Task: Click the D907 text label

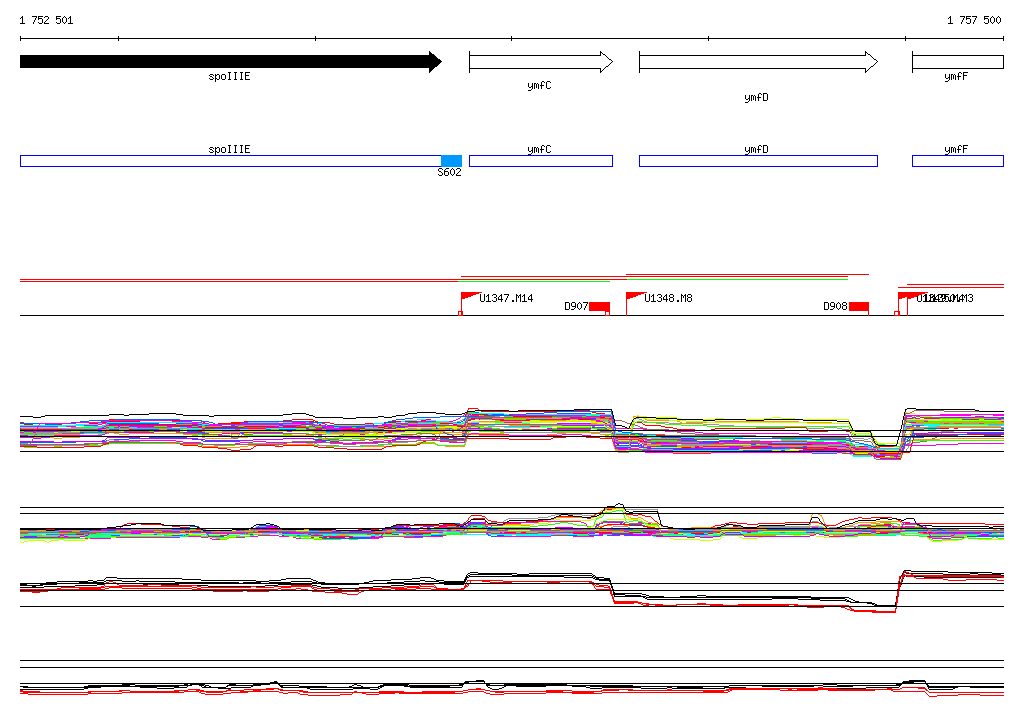Action: point(576,306)
